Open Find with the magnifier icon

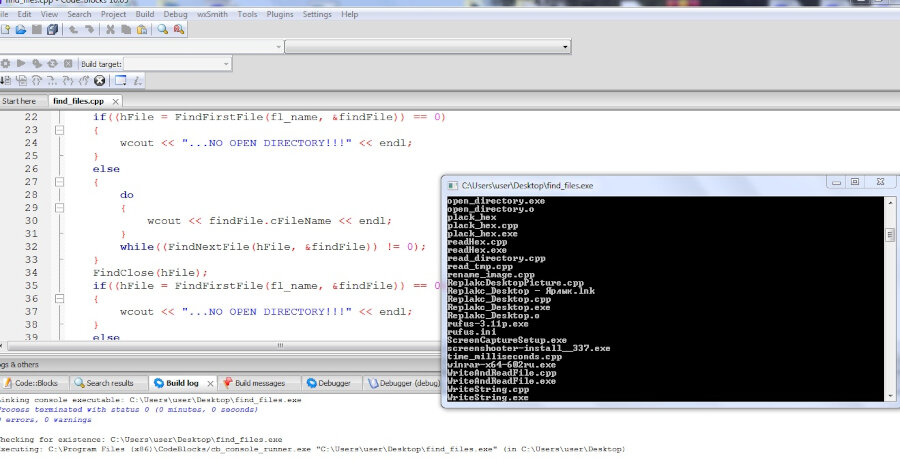click(163, 29)
